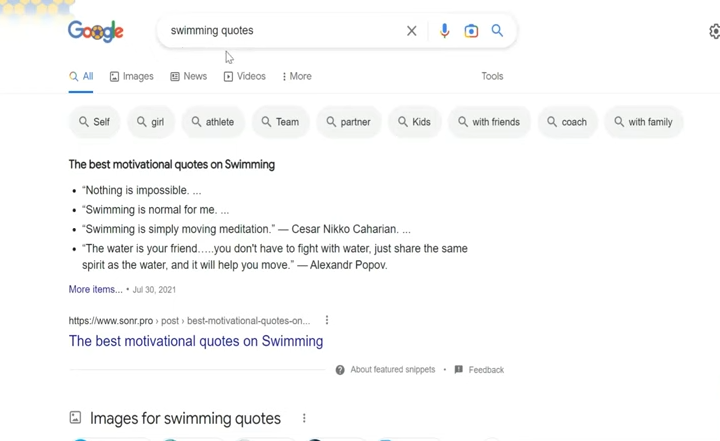The image size is (720, 441).
Task: Start voice search with microphone icon
Action: [x=444, y=31]
